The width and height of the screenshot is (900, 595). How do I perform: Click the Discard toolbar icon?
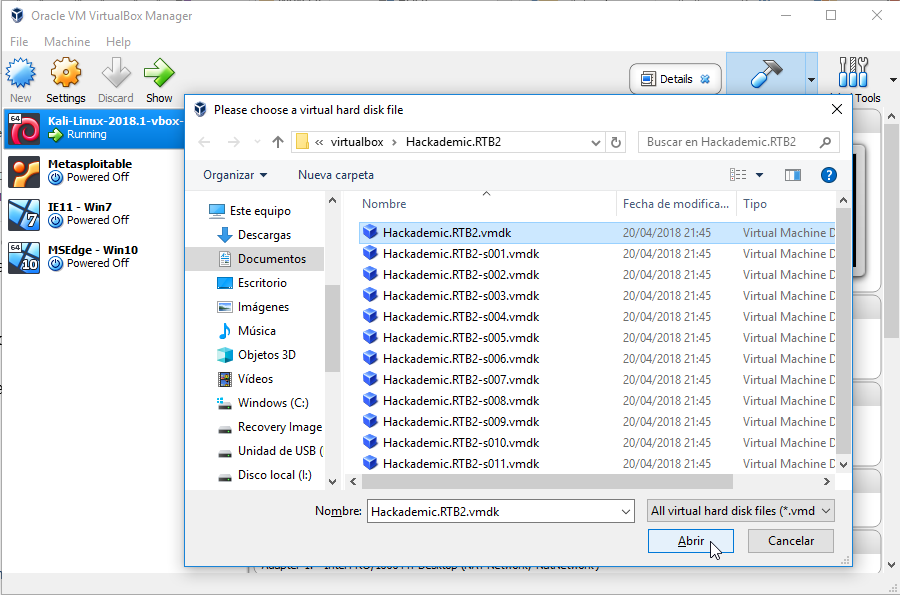pos(116,74)
